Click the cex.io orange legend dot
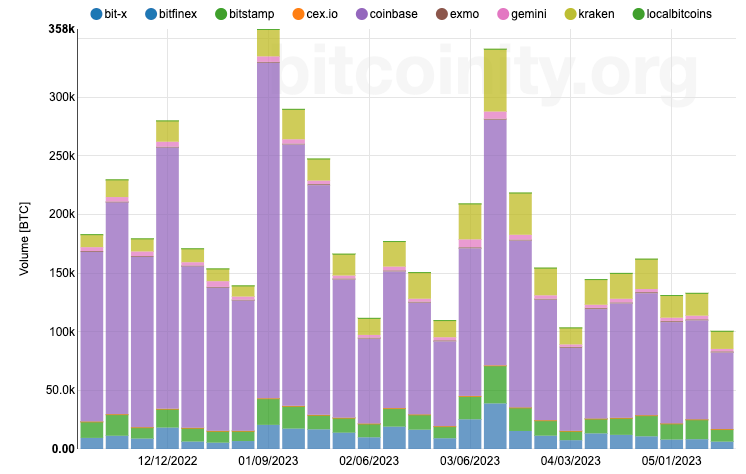746x474 pixels. point(298,14)
